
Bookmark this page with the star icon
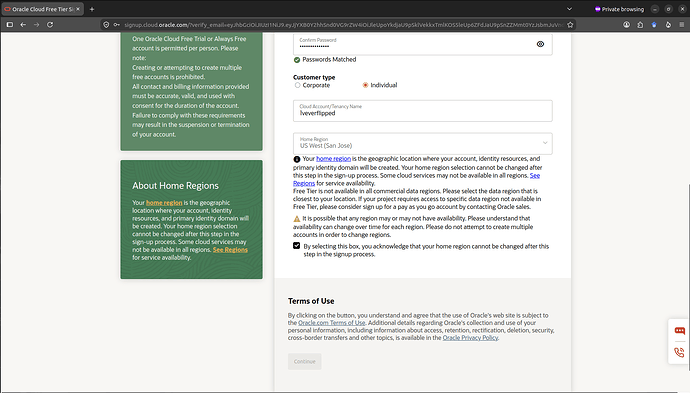(570, 25)
